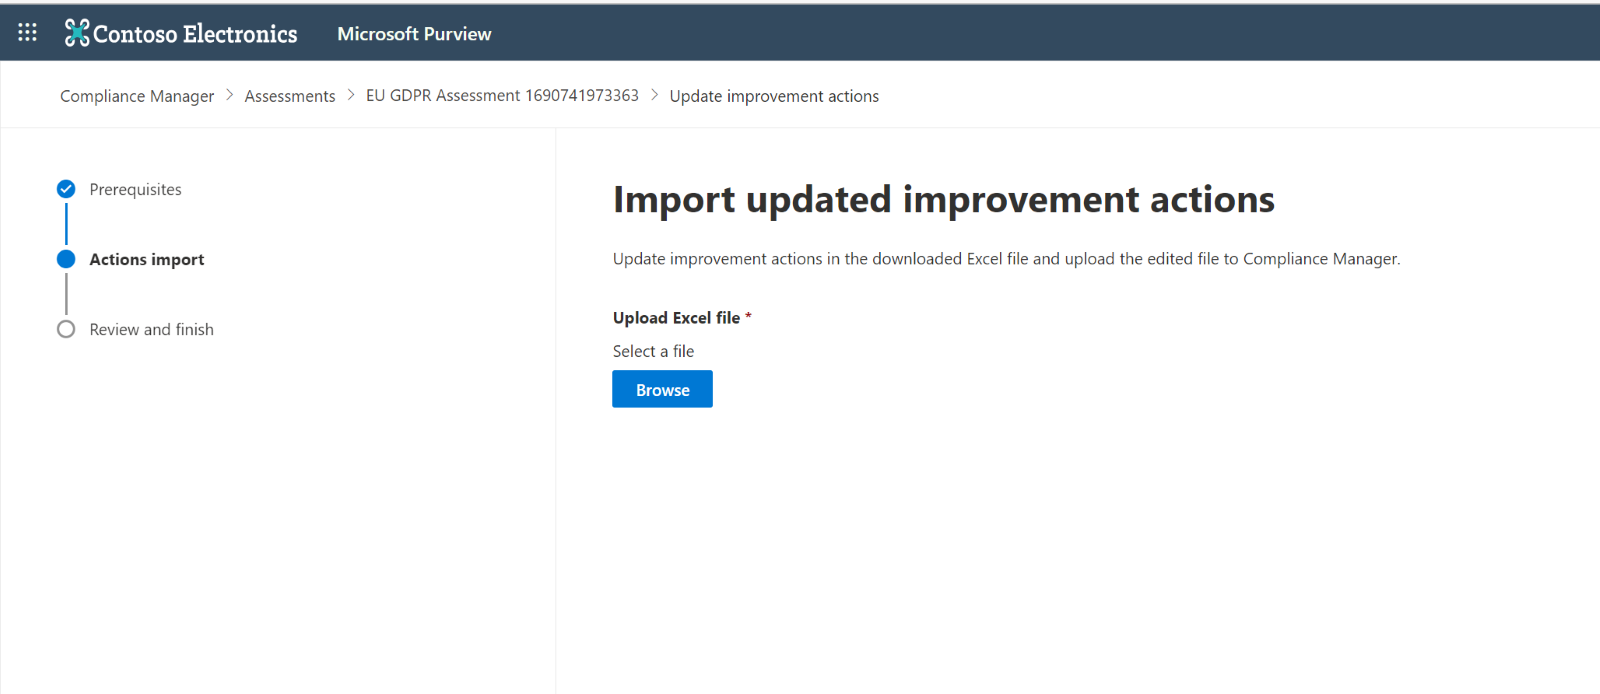The width and height of the screenshot is (1600, 694).
Task: Click the Review and finish empty circle
Action: tap(66, 329)
